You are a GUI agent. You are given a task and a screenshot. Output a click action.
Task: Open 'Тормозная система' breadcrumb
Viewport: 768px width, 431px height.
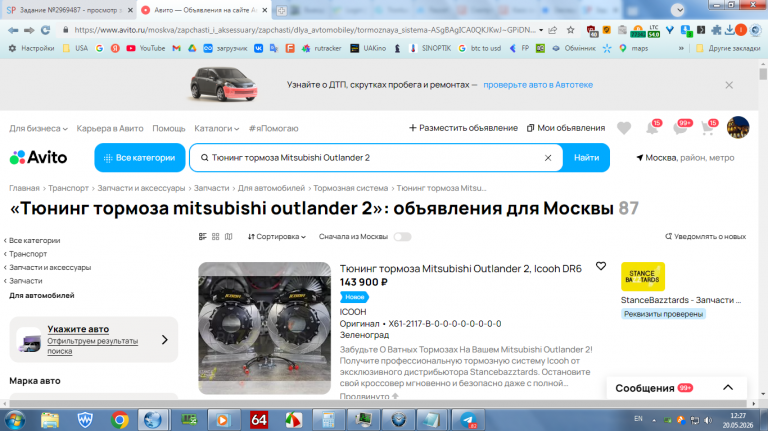click(x=350, y=188)
